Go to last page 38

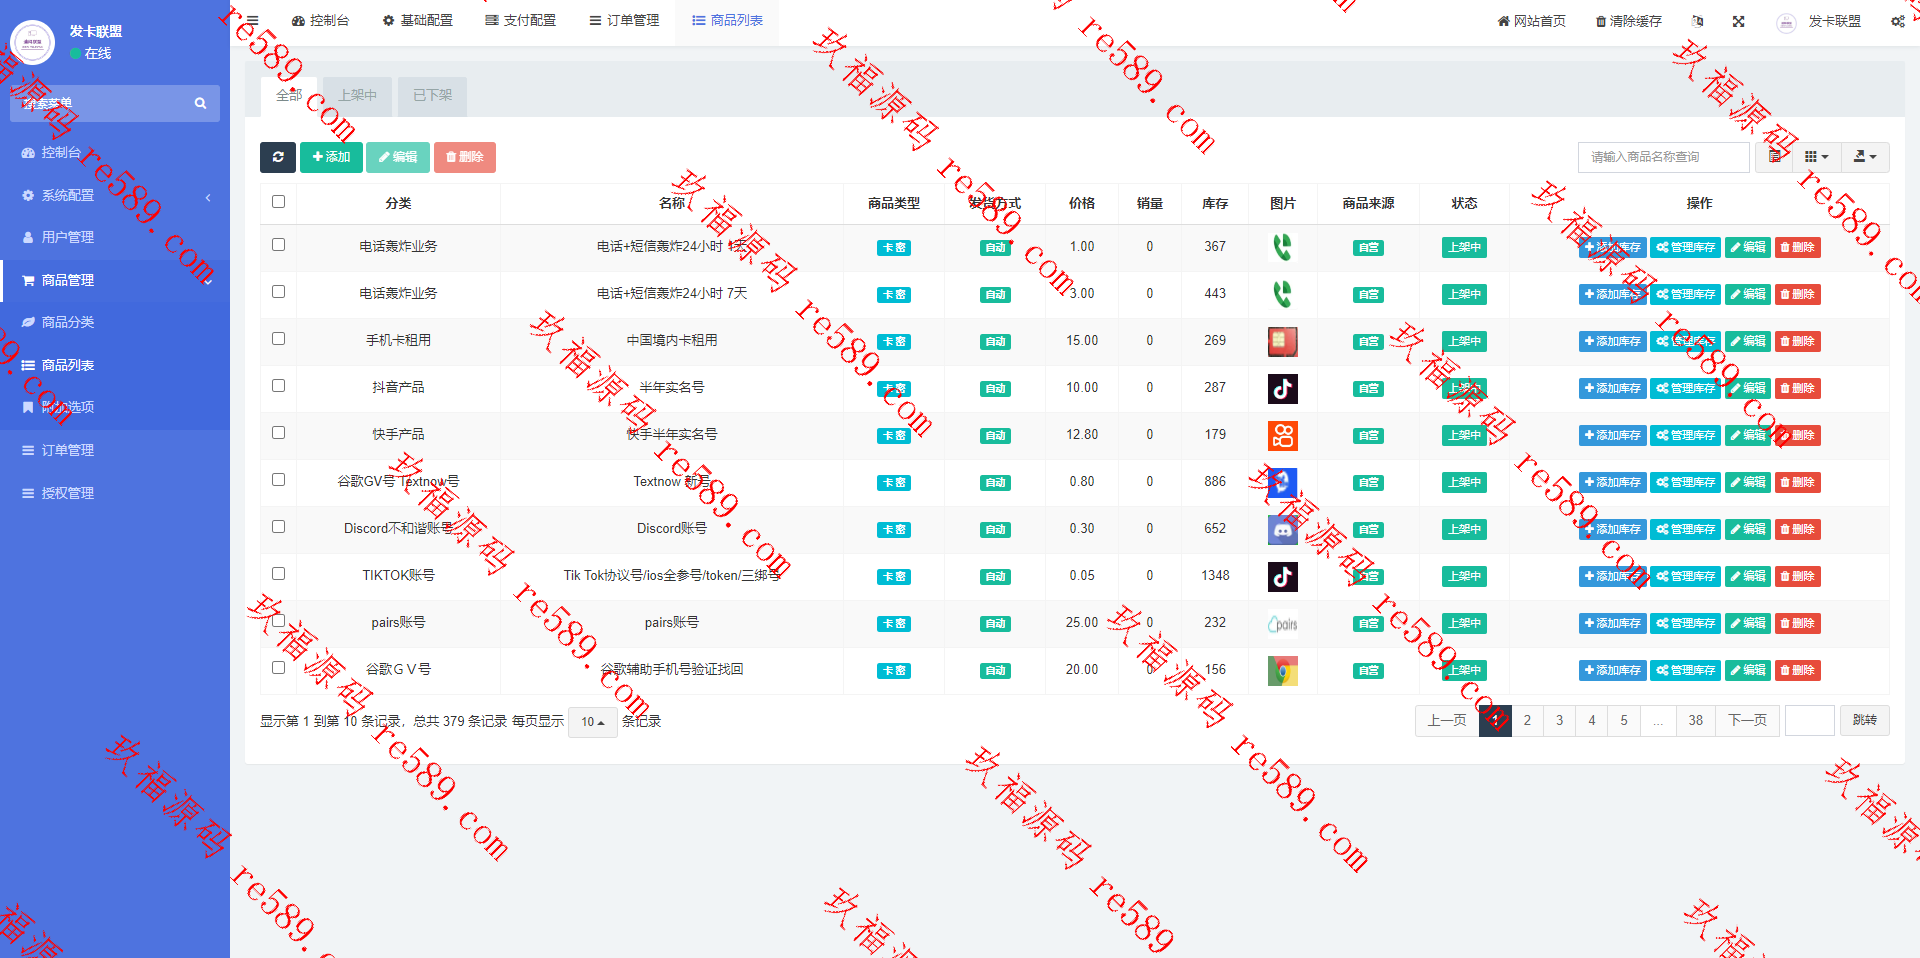pos(1695,721)
